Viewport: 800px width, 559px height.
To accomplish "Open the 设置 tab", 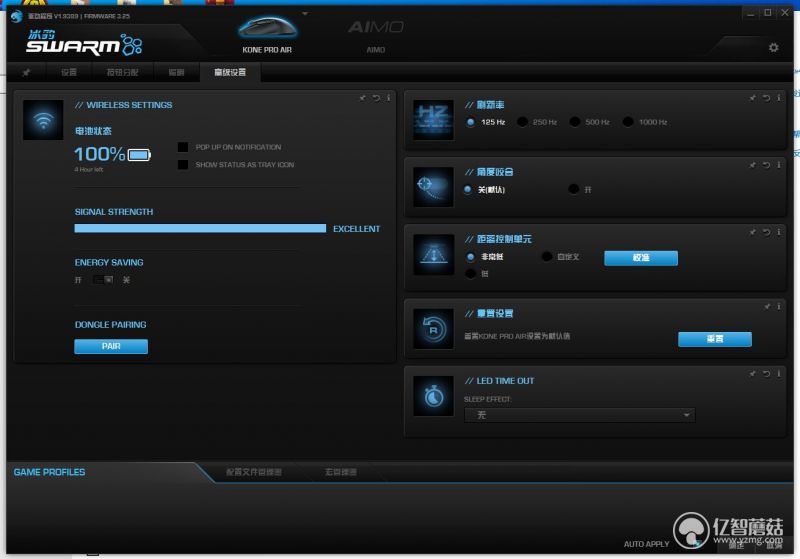I will (69, 72).
